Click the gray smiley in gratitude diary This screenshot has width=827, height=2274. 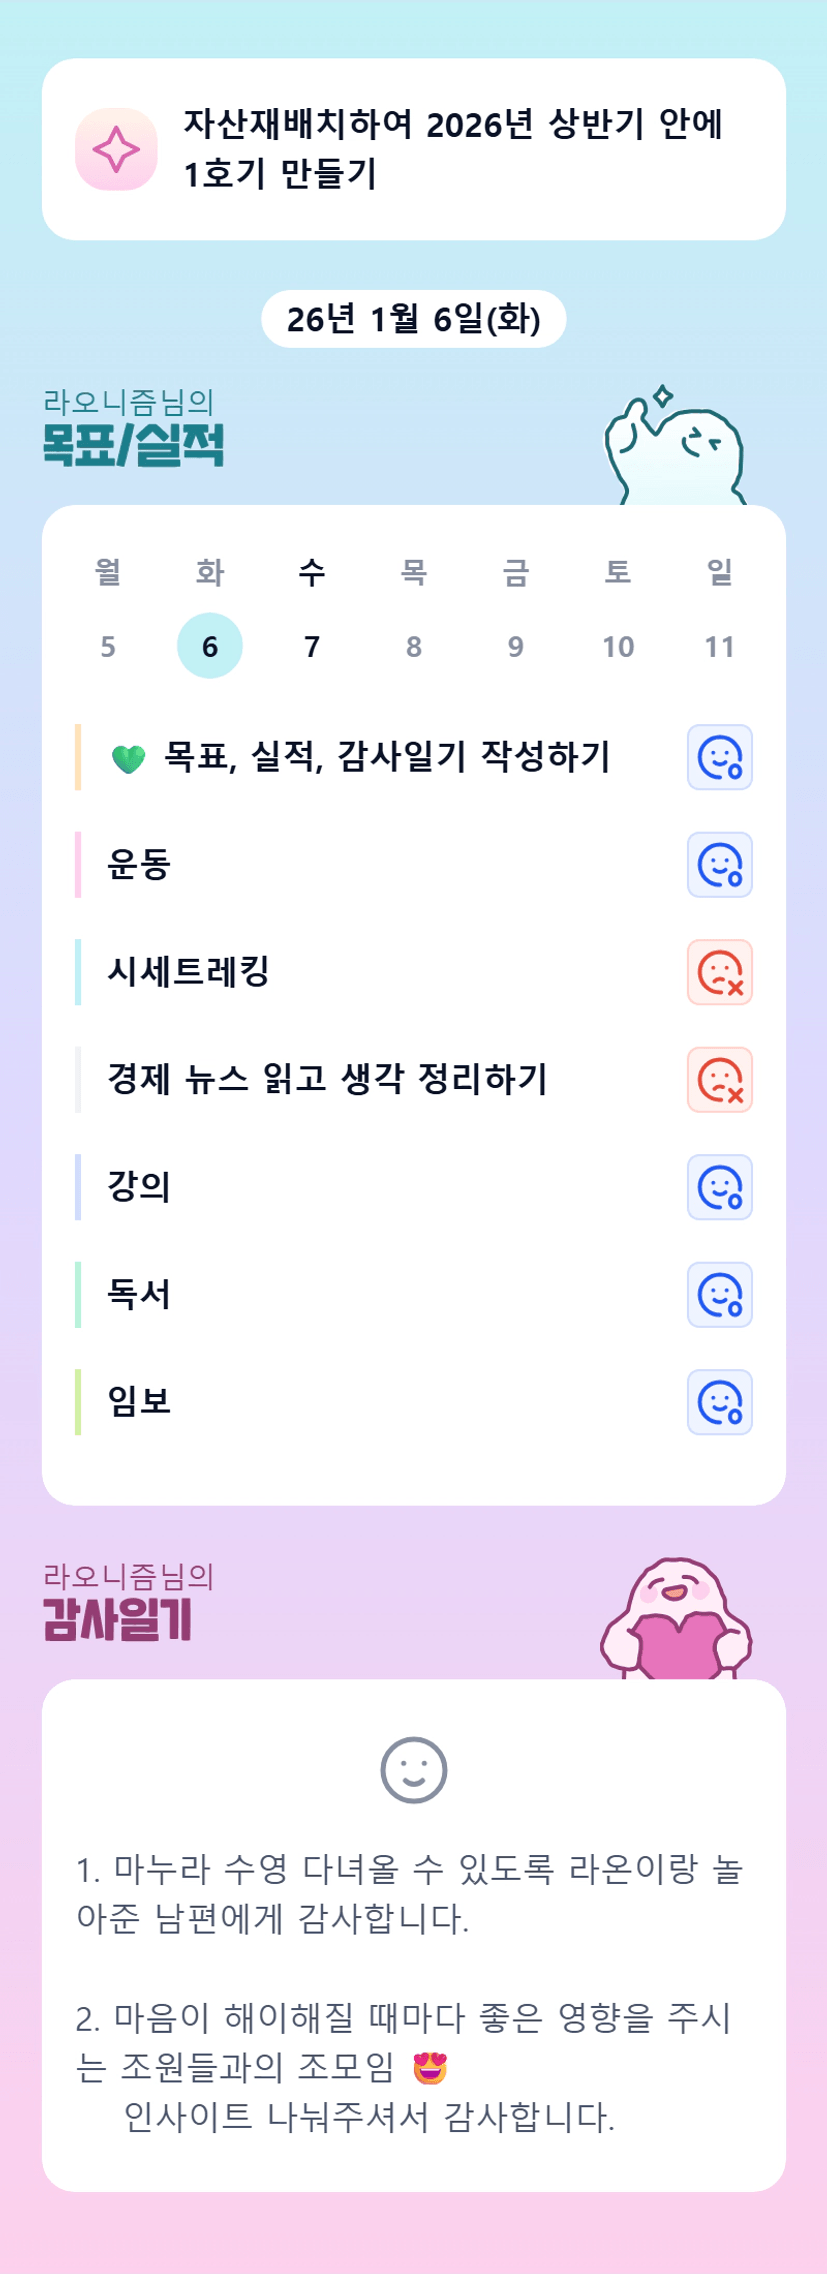pyautogui.click(x=413, y=1770)
